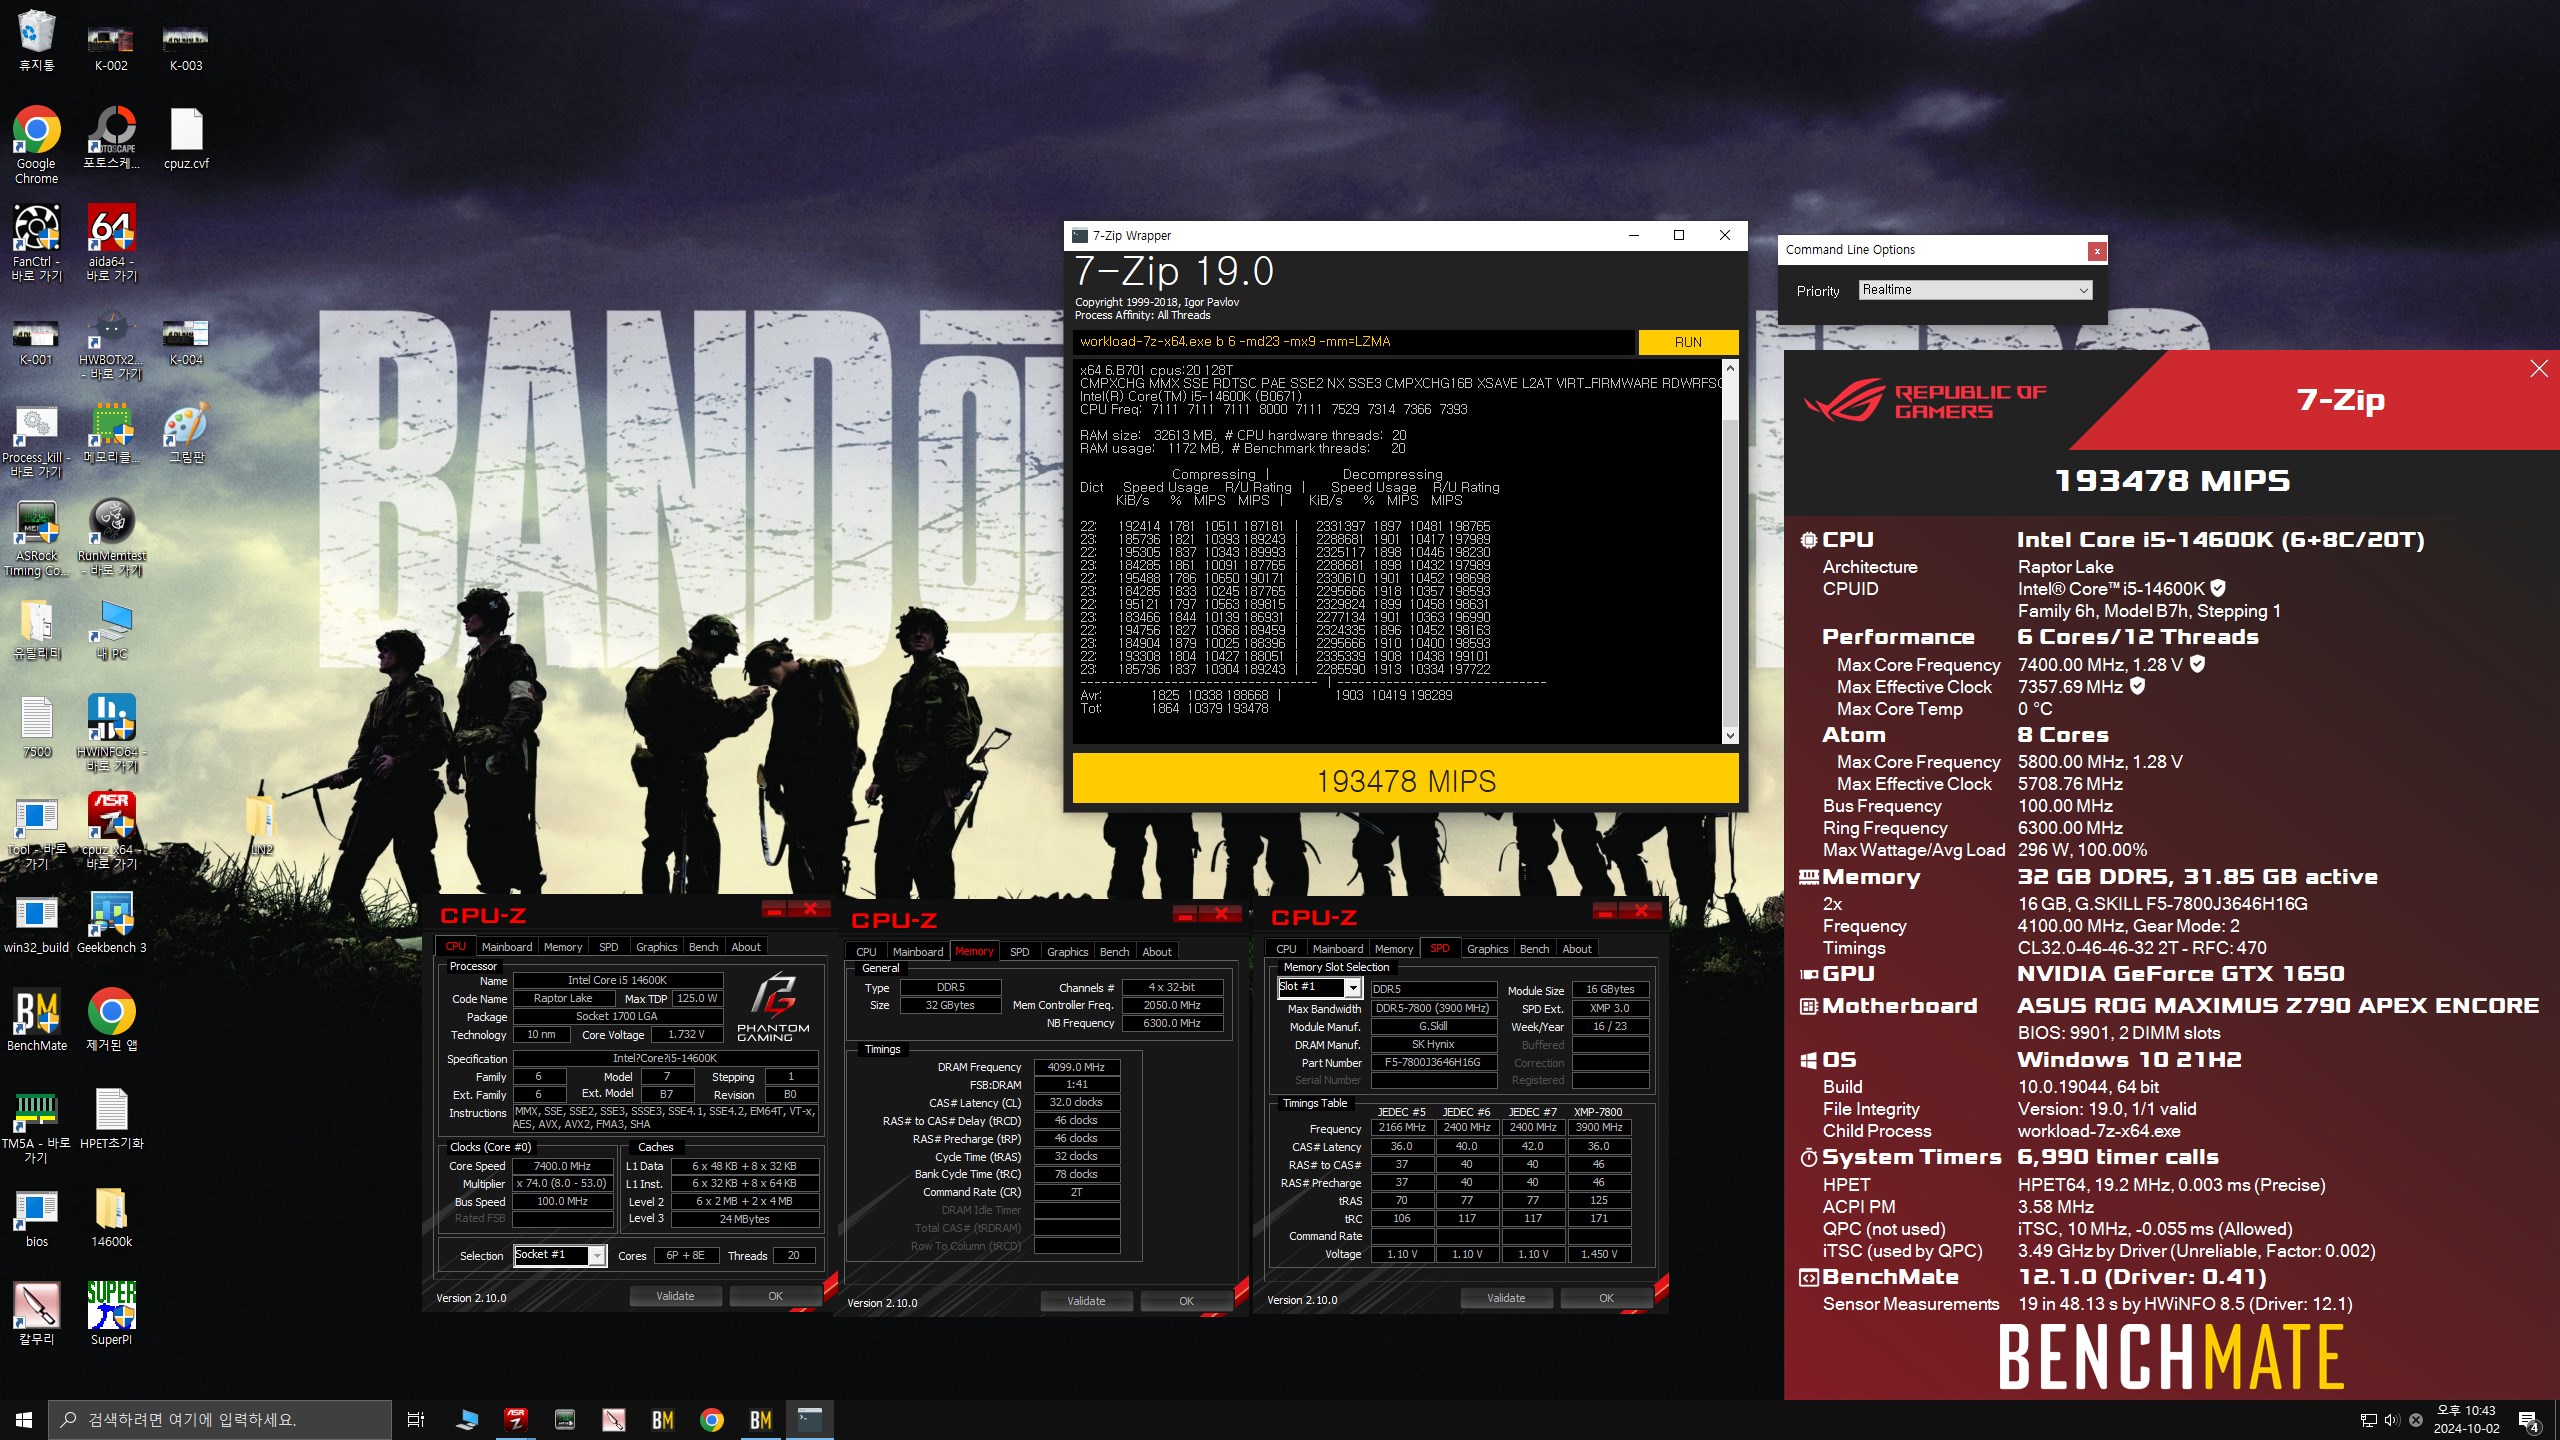Launch the aida64 shortcut icon
Screen dimensions: 2560x1440
[x=111, y=243]
